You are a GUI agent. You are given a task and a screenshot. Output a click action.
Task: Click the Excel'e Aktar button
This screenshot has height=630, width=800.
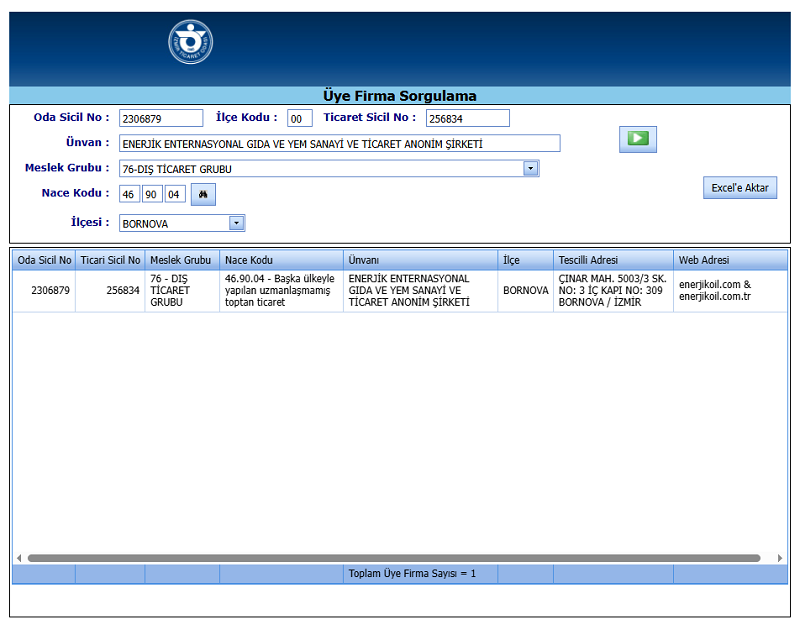739,188
